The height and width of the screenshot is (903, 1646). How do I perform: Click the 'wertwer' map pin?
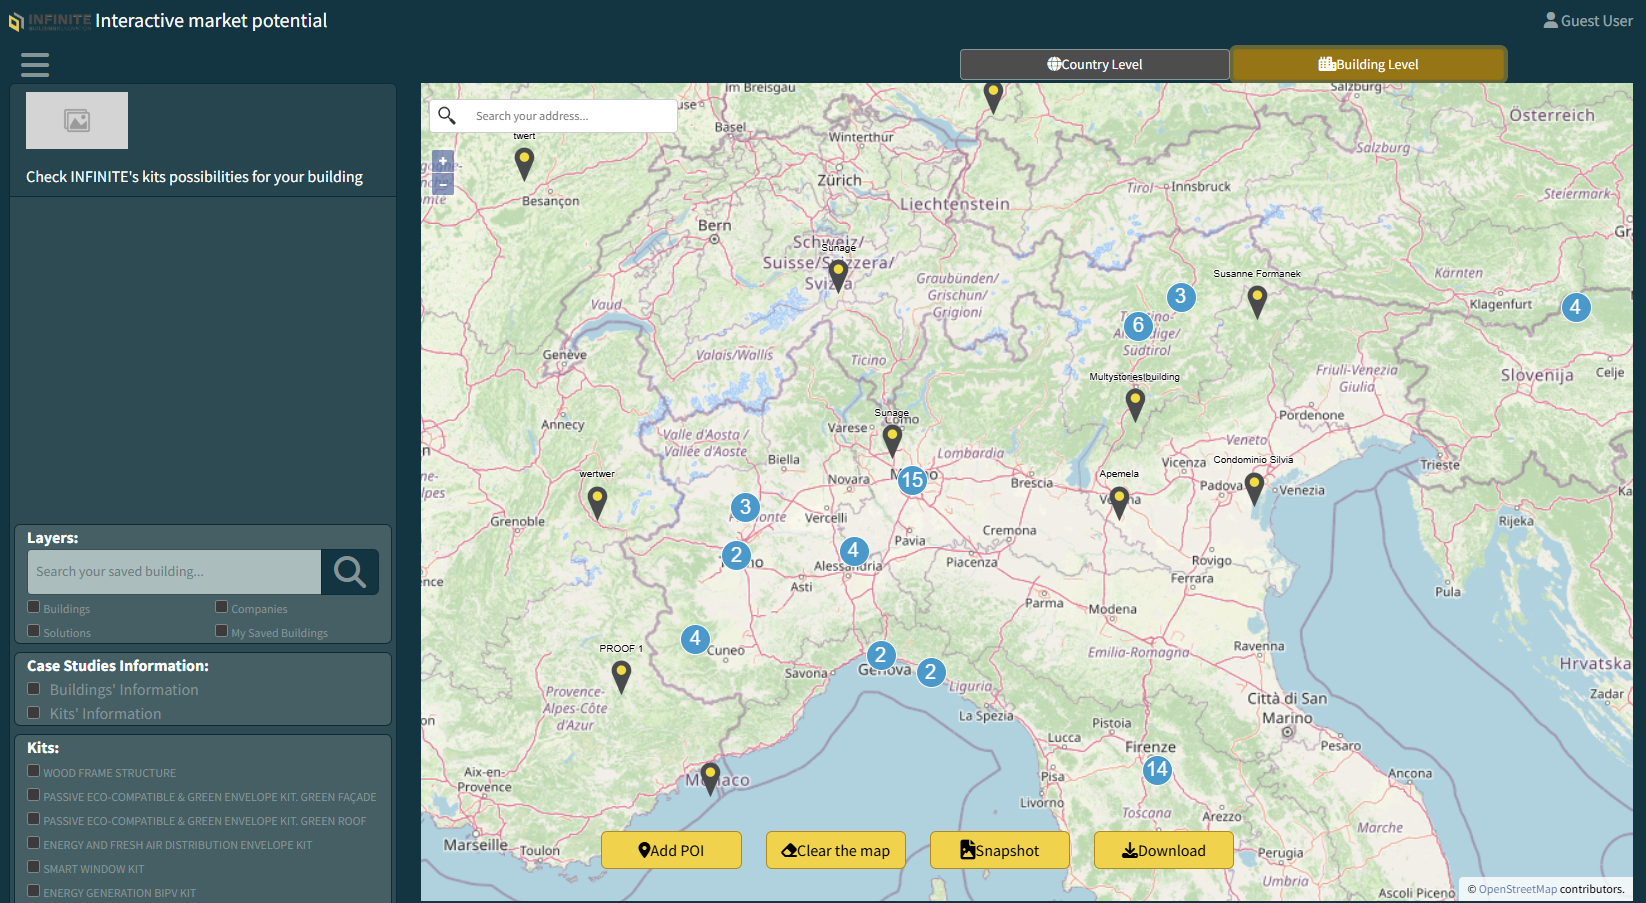pyautogui.click(x=597, y=503)
